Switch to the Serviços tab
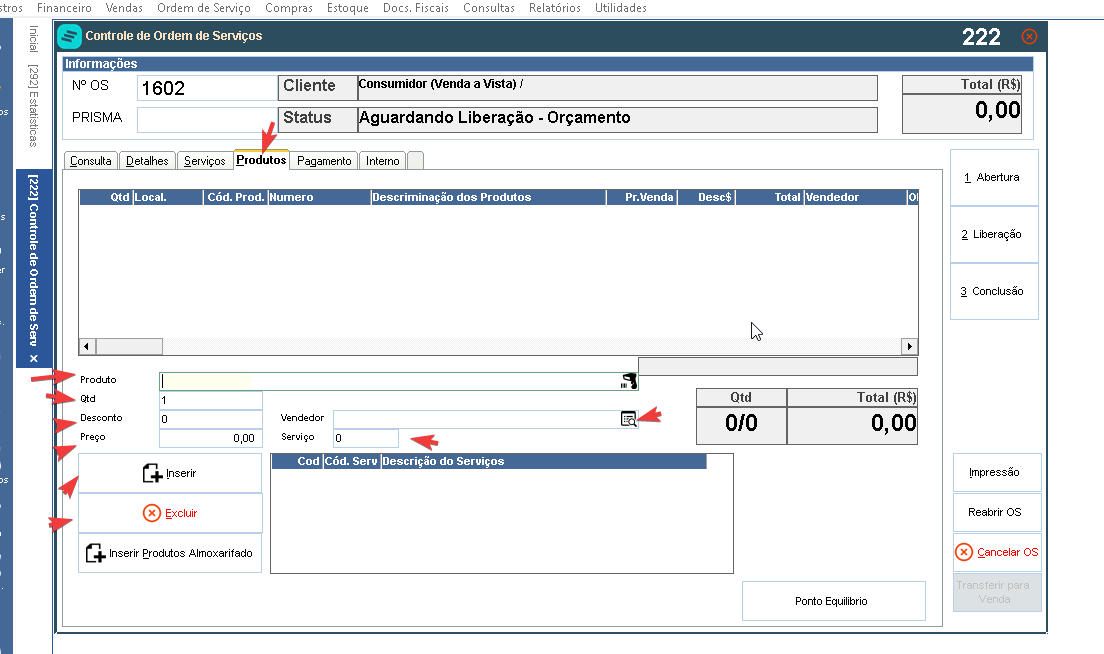The width and height of the screenshot is (1104, 654). pos(204,161)
